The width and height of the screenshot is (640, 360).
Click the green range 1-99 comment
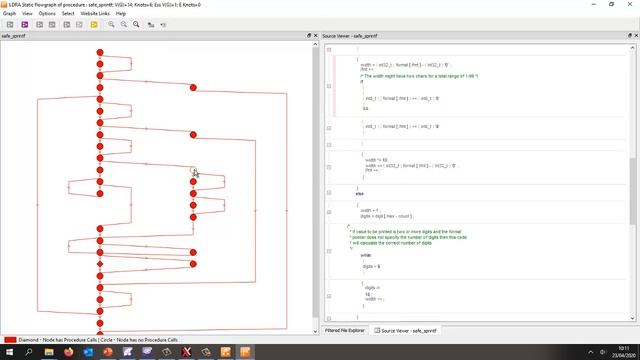coord(419,76)
